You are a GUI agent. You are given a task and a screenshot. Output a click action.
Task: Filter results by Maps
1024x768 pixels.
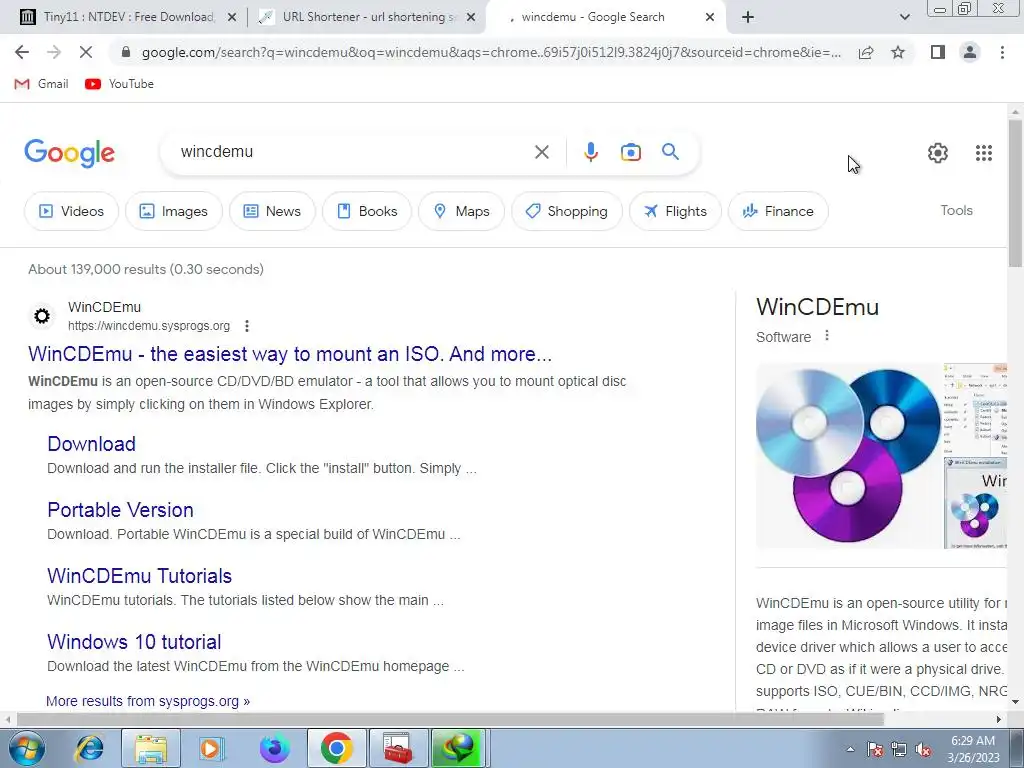coord(462,211)
